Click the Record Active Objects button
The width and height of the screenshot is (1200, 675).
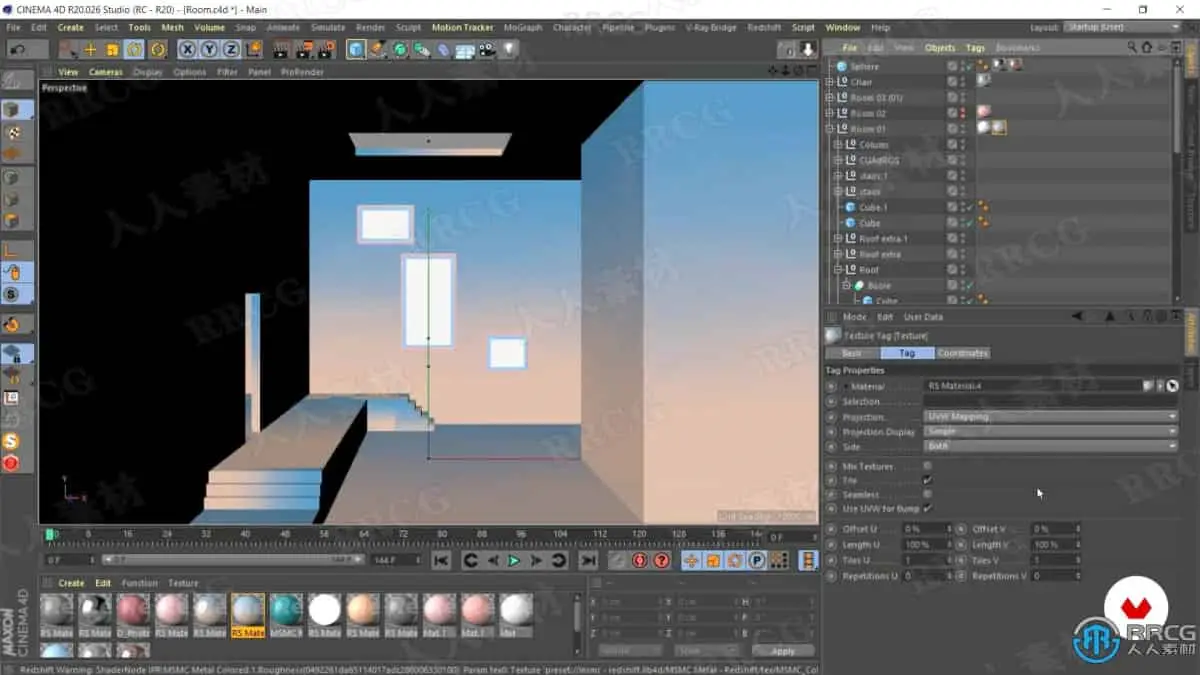click(x=618, y=561)
